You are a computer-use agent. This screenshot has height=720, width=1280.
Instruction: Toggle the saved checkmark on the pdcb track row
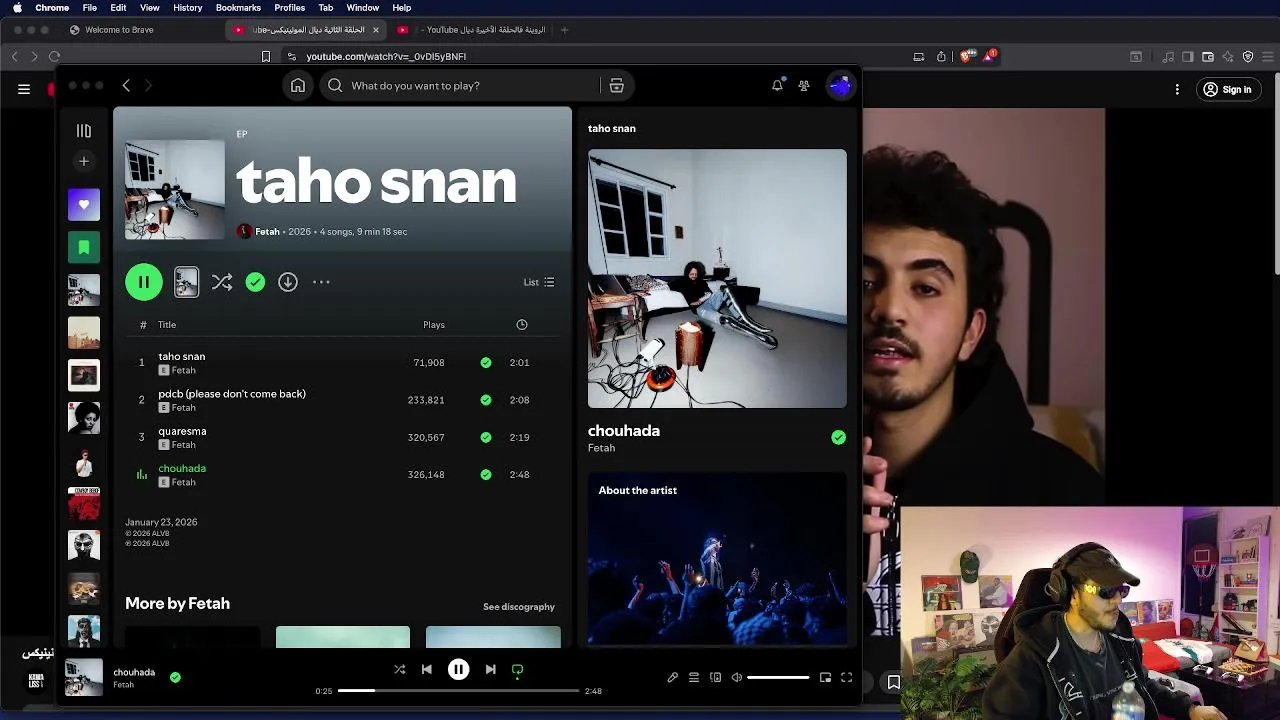[x=486, y=400]
